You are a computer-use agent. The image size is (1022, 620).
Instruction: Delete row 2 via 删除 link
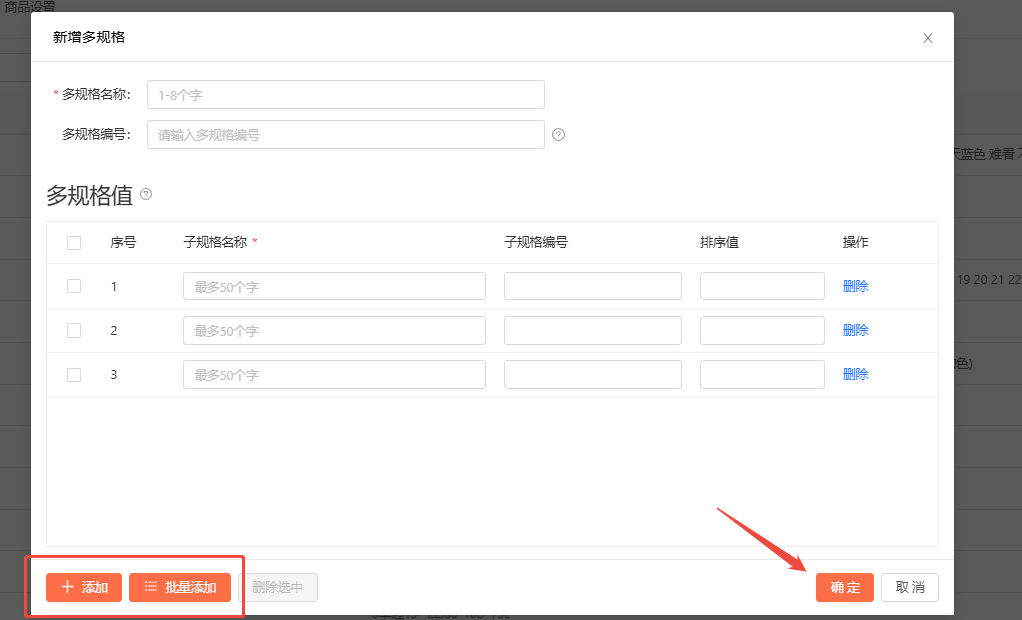pos(855,330)
